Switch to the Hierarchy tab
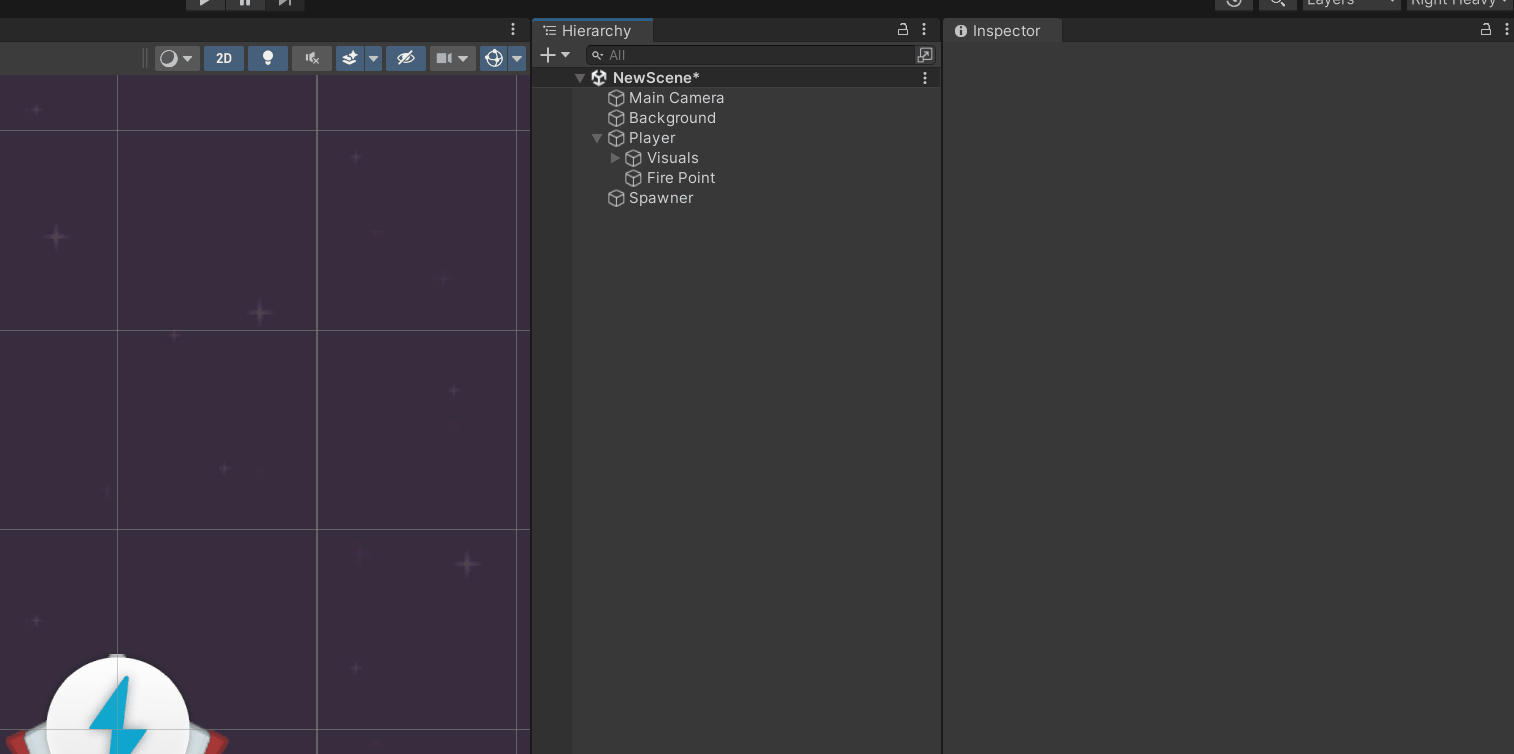This screenshot has height=754, width=1514. coord(593,31)
